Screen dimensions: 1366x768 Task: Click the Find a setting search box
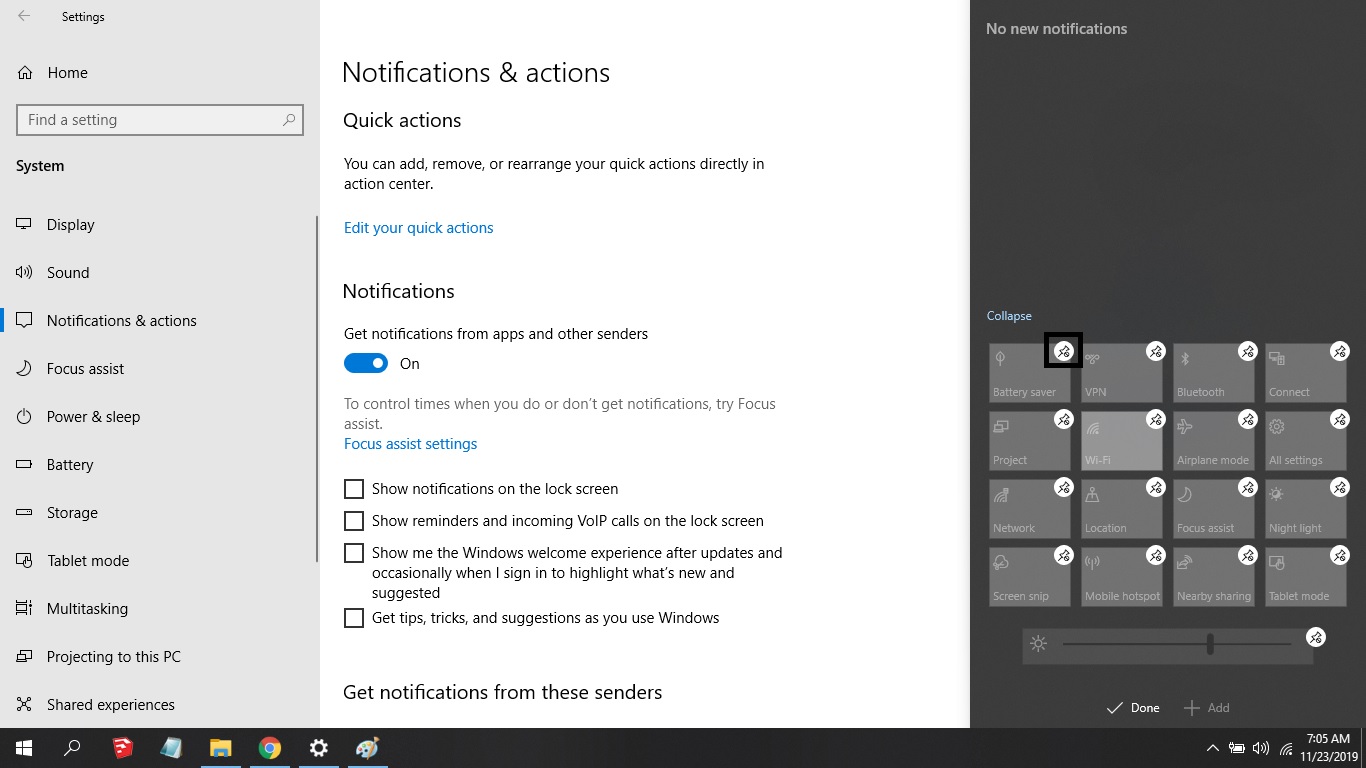point(150,120)
